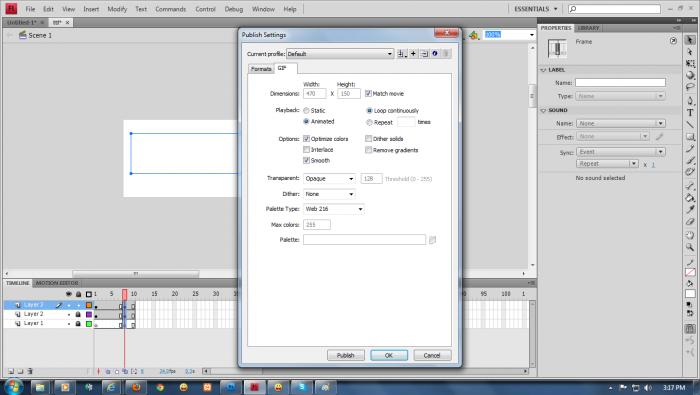Click the Import/Export Profile icon
Image resolution: width=700 pixels, height=395 pixels.
tap(402, 54)
